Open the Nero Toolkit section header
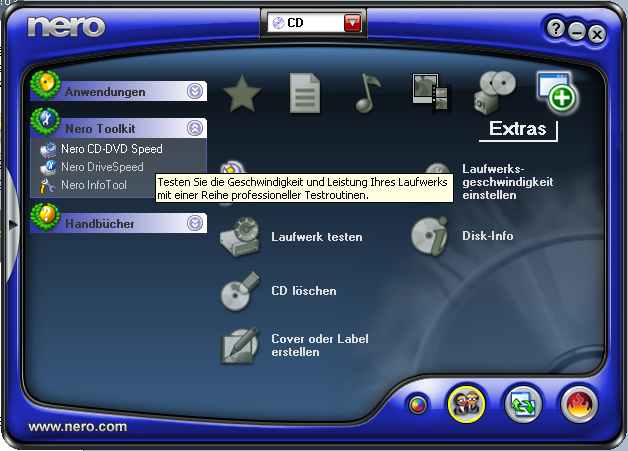The width and height of the screenshot is (628, 451). click(x=119, y=128)
